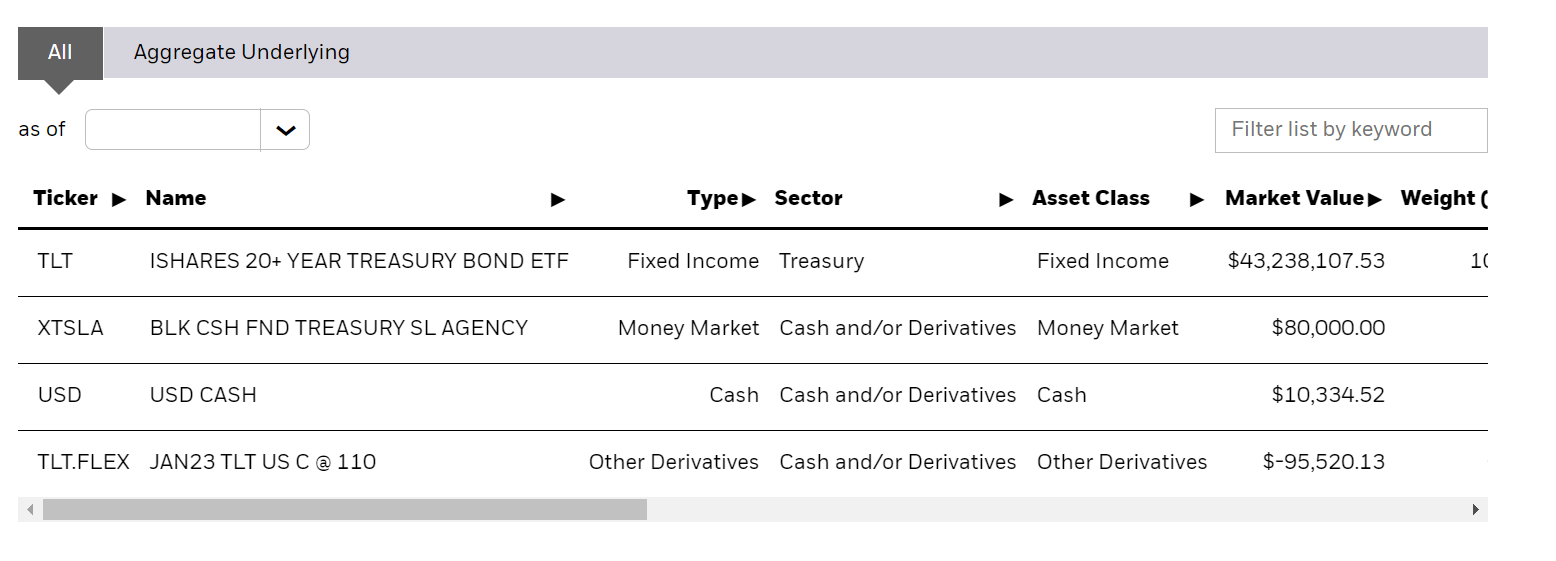Sort by the Asset Class column arrow
Image resolution: width=1556 pixels, height=561 pixels.
(x=1196, y=200)
